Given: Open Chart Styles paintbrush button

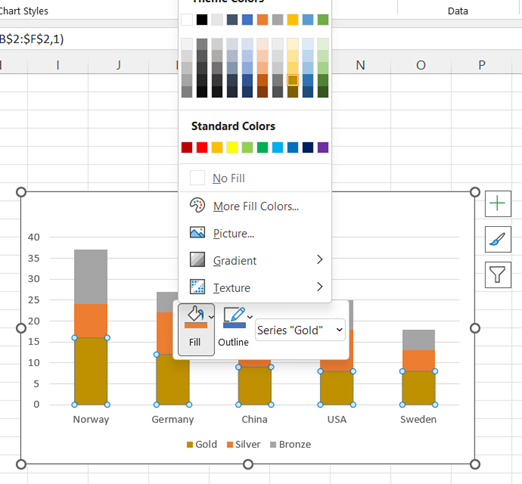Looking at the screenshot, I should click(x=498, y=239).
